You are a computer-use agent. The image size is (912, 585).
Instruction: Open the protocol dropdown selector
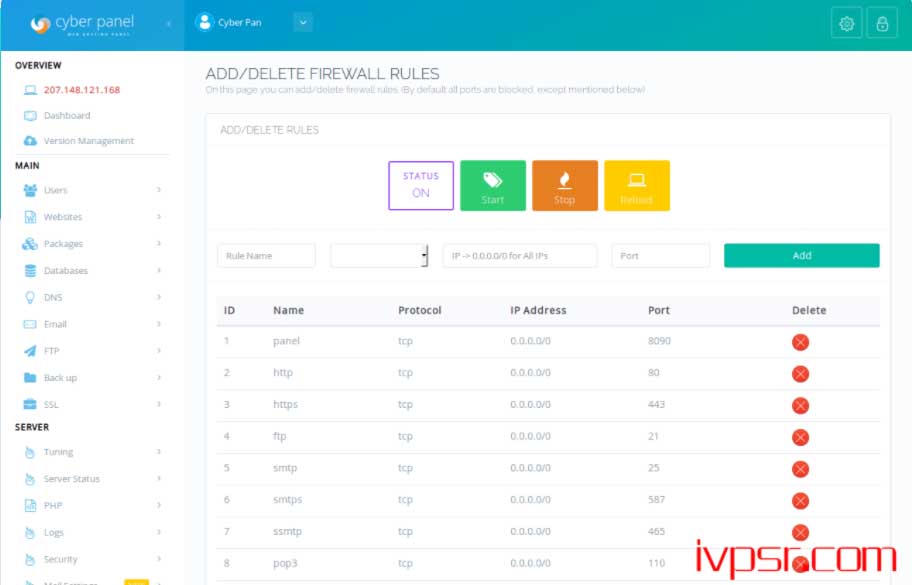[x=379, y=256]
